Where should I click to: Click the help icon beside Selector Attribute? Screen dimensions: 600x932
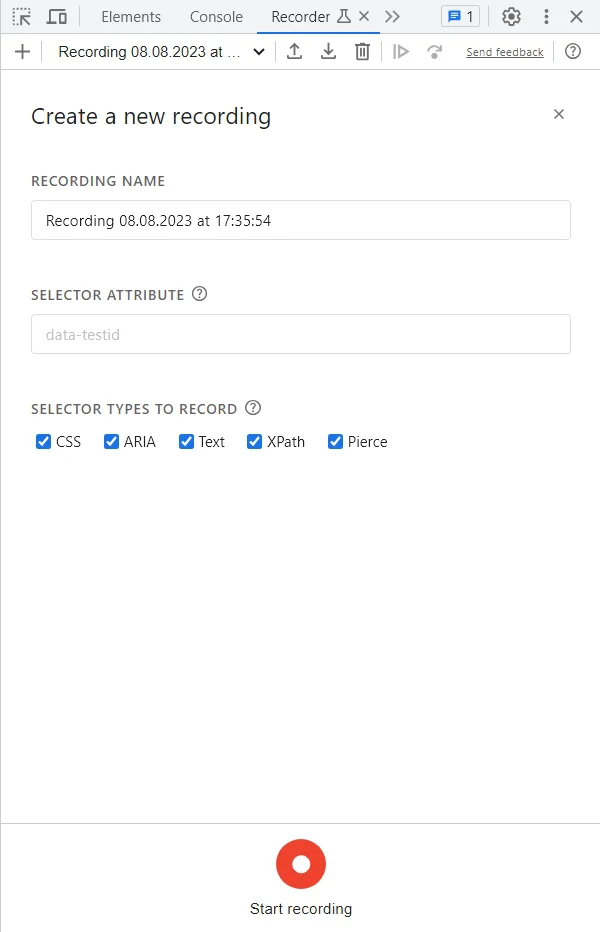point(199,294)
